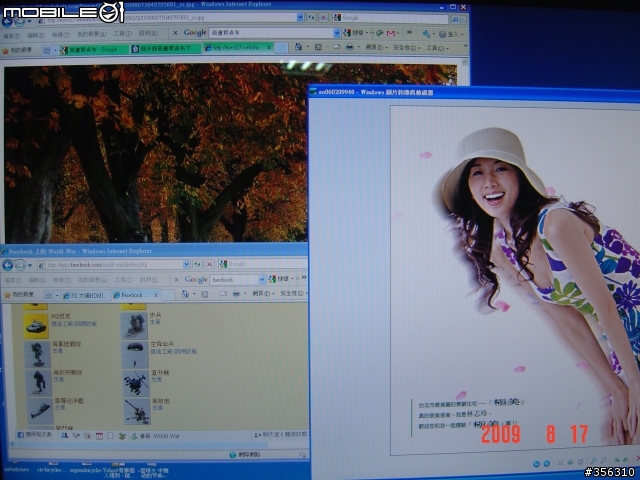Switch to the first Google tab in the top IE window
The height and width of the screenshot is (480, 640).
click(x=93, y=49)
